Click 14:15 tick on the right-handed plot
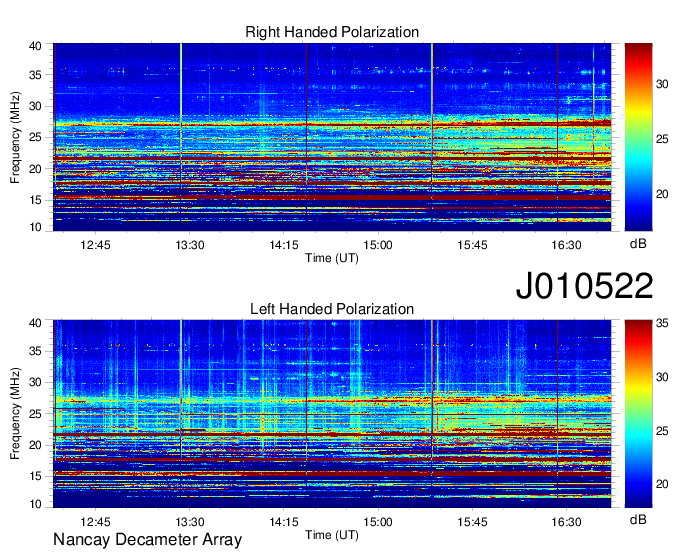This screenshot has height=552, width=680. (284, 245)
